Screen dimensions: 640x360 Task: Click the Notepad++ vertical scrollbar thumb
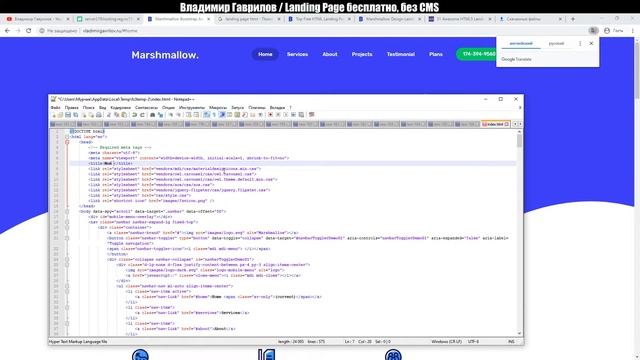coord(519,140)
